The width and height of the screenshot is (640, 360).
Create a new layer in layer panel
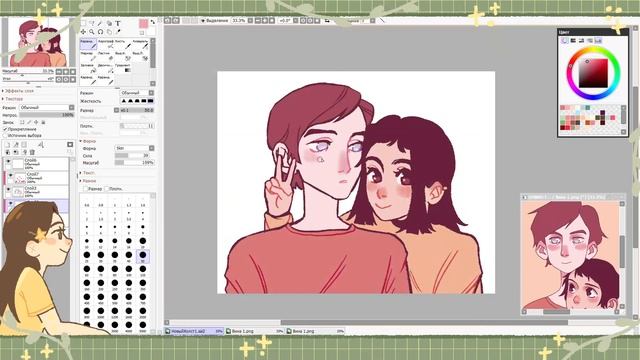click(7, 144)
